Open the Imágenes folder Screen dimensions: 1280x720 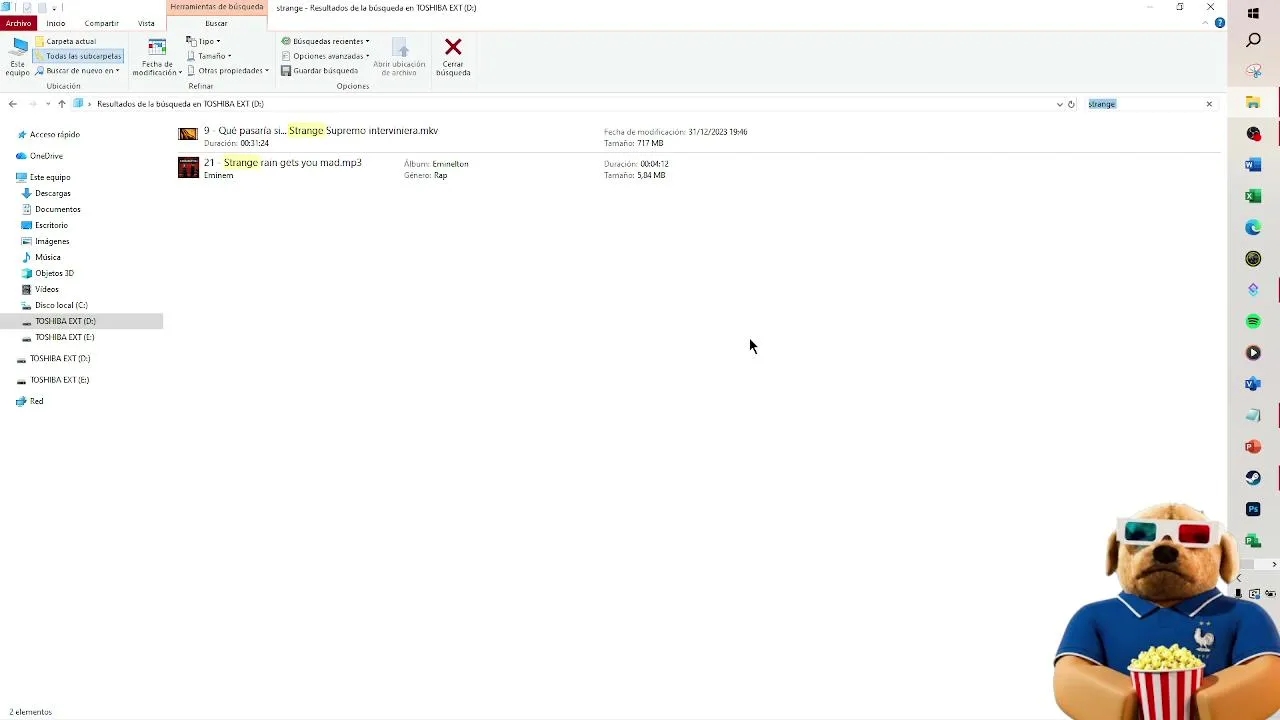pyautogui.click(x=52, y=241)
